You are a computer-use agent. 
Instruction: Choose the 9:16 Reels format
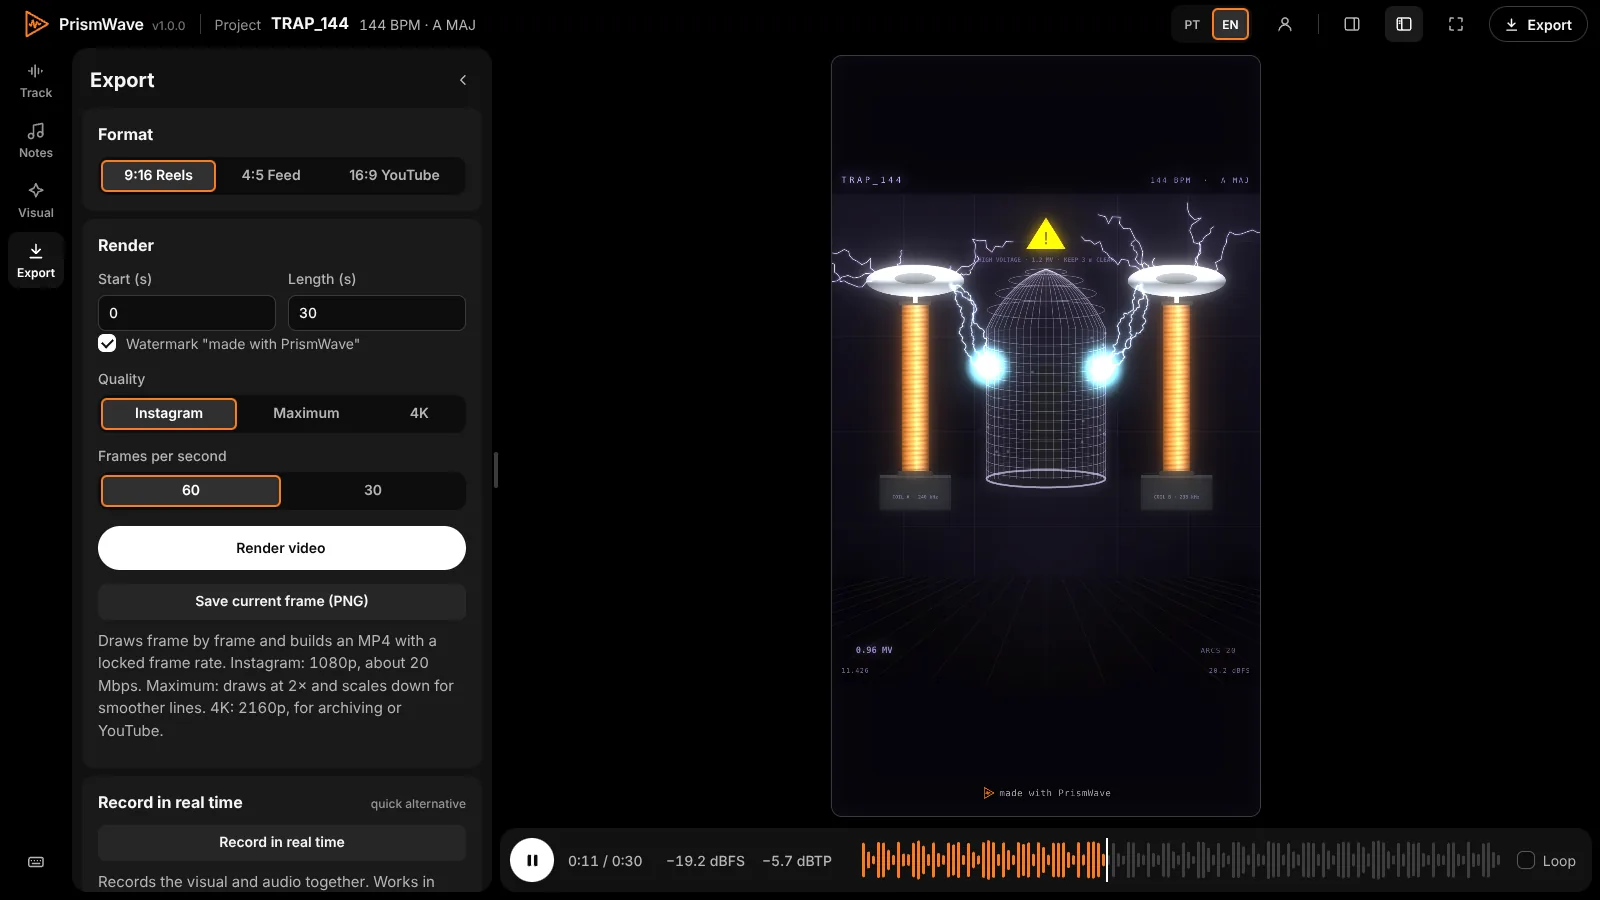(158, 175)
